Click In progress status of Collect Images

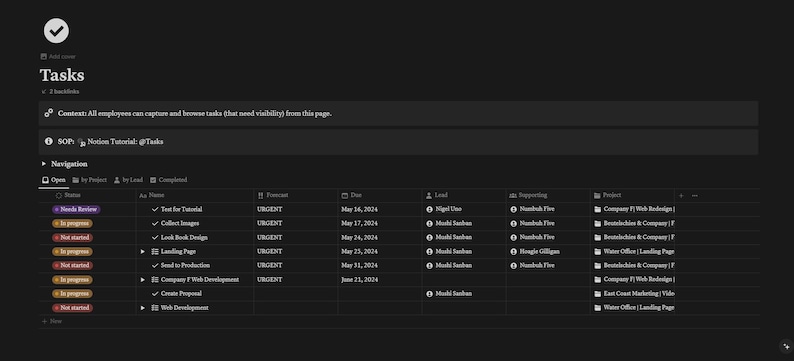tap(72, 223)
